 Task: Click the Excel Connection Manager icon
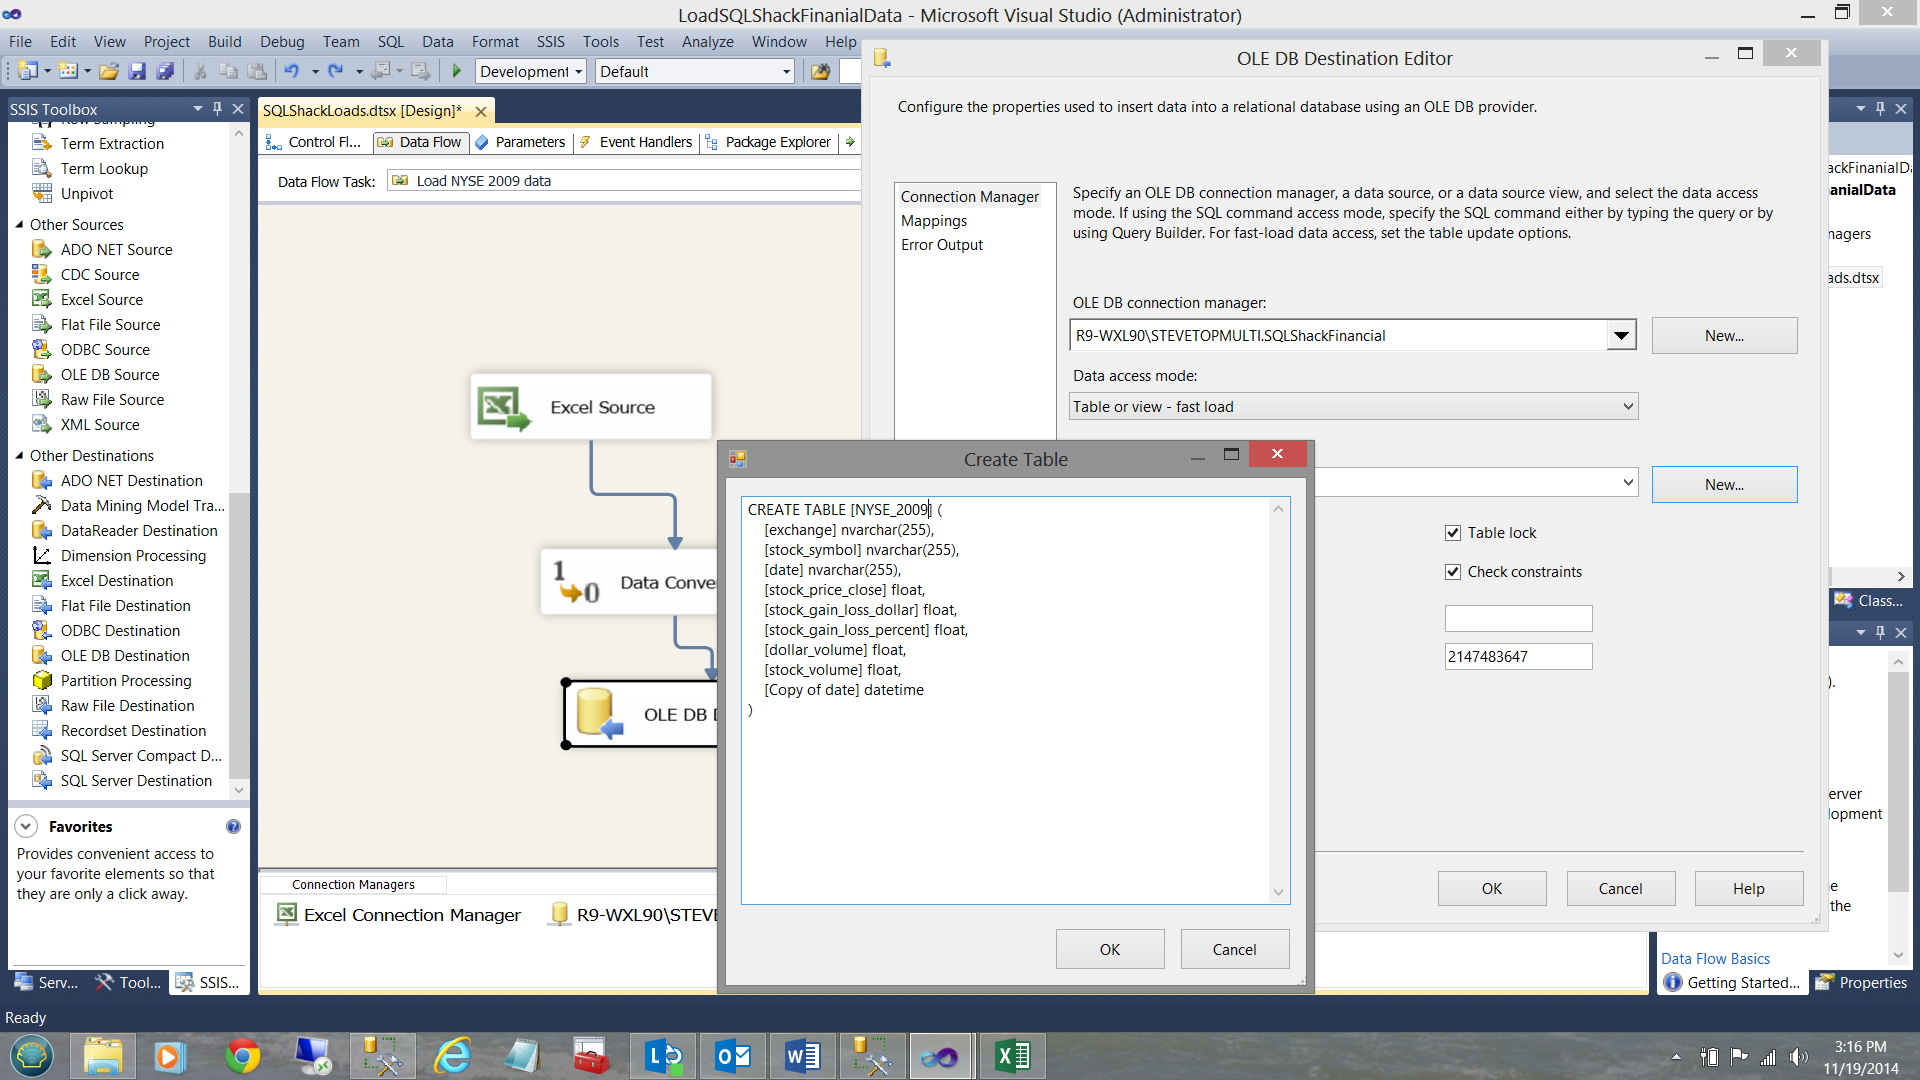[287, 914]
